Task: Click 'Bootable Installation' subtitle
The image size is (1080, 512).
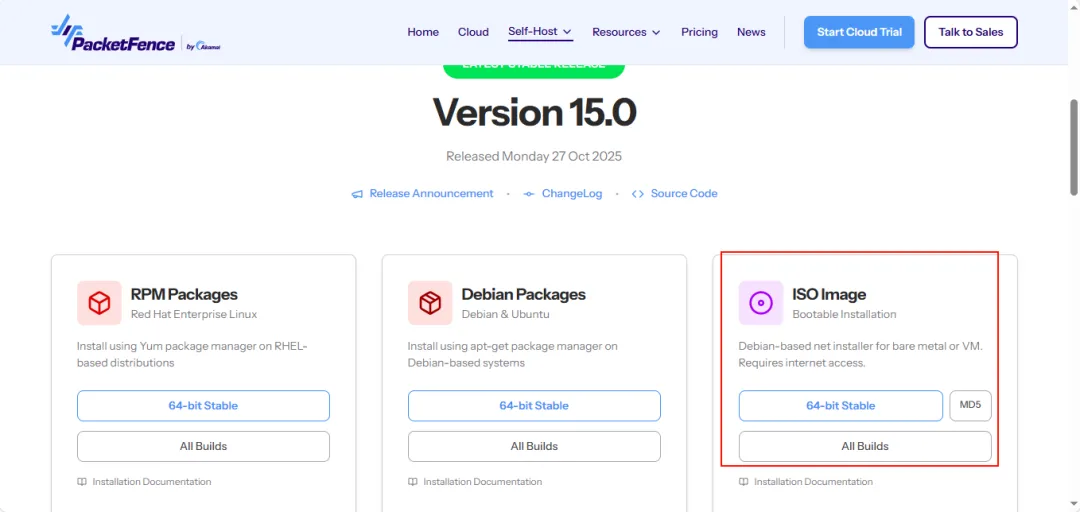Action: pos(844,314)
